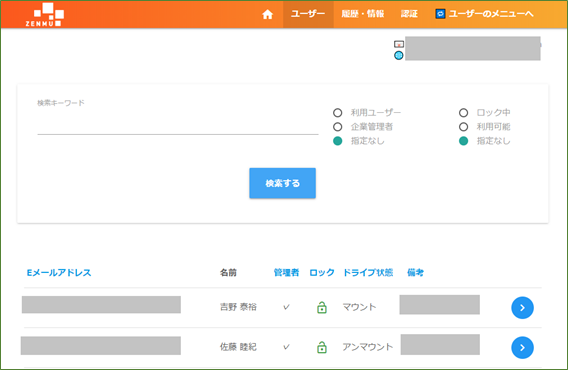Open the 認証 tab

pos(409,14)
